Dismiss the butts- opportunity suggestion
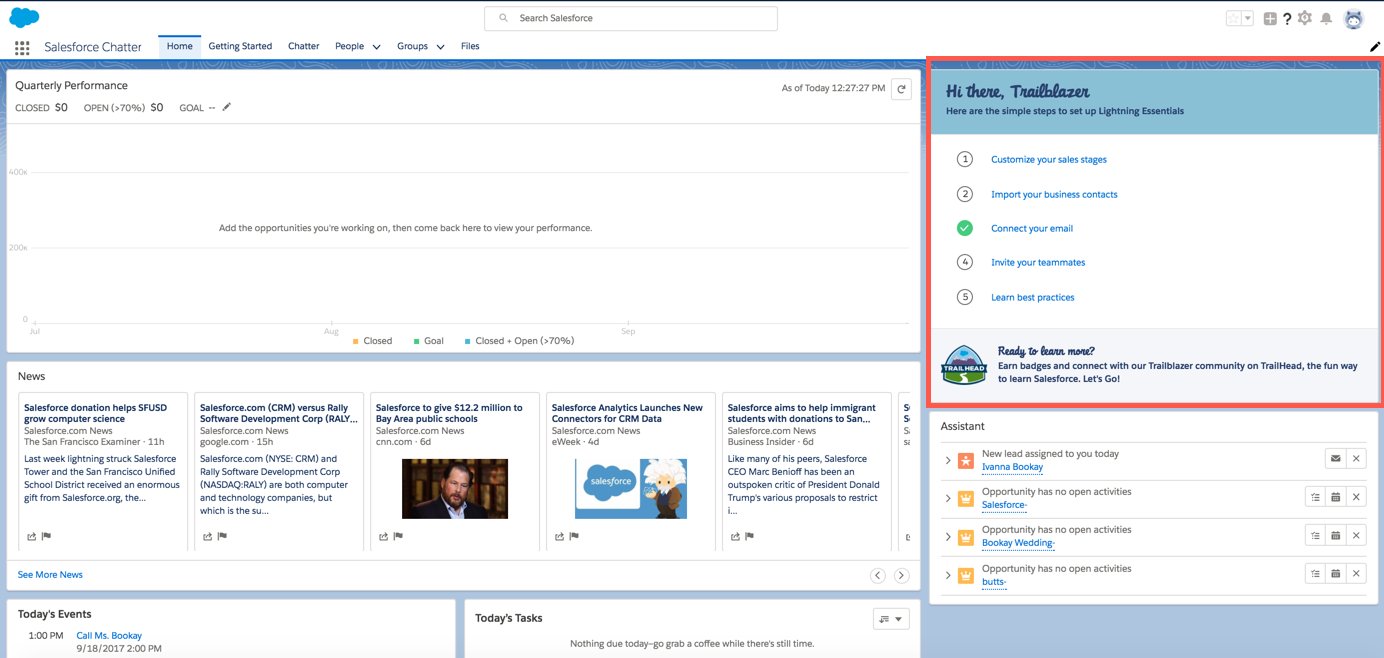1384x658 pixels. (1356, 574)
